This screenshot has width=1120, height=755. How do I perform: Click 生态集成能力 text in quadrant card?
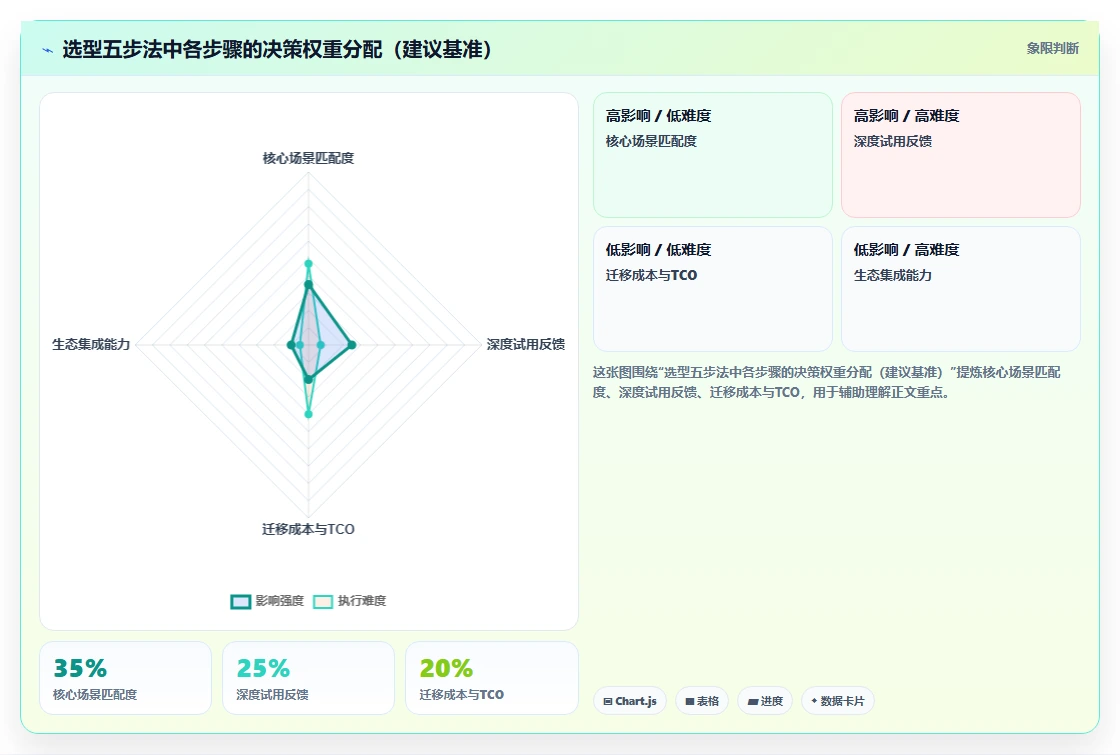point(893,275)
